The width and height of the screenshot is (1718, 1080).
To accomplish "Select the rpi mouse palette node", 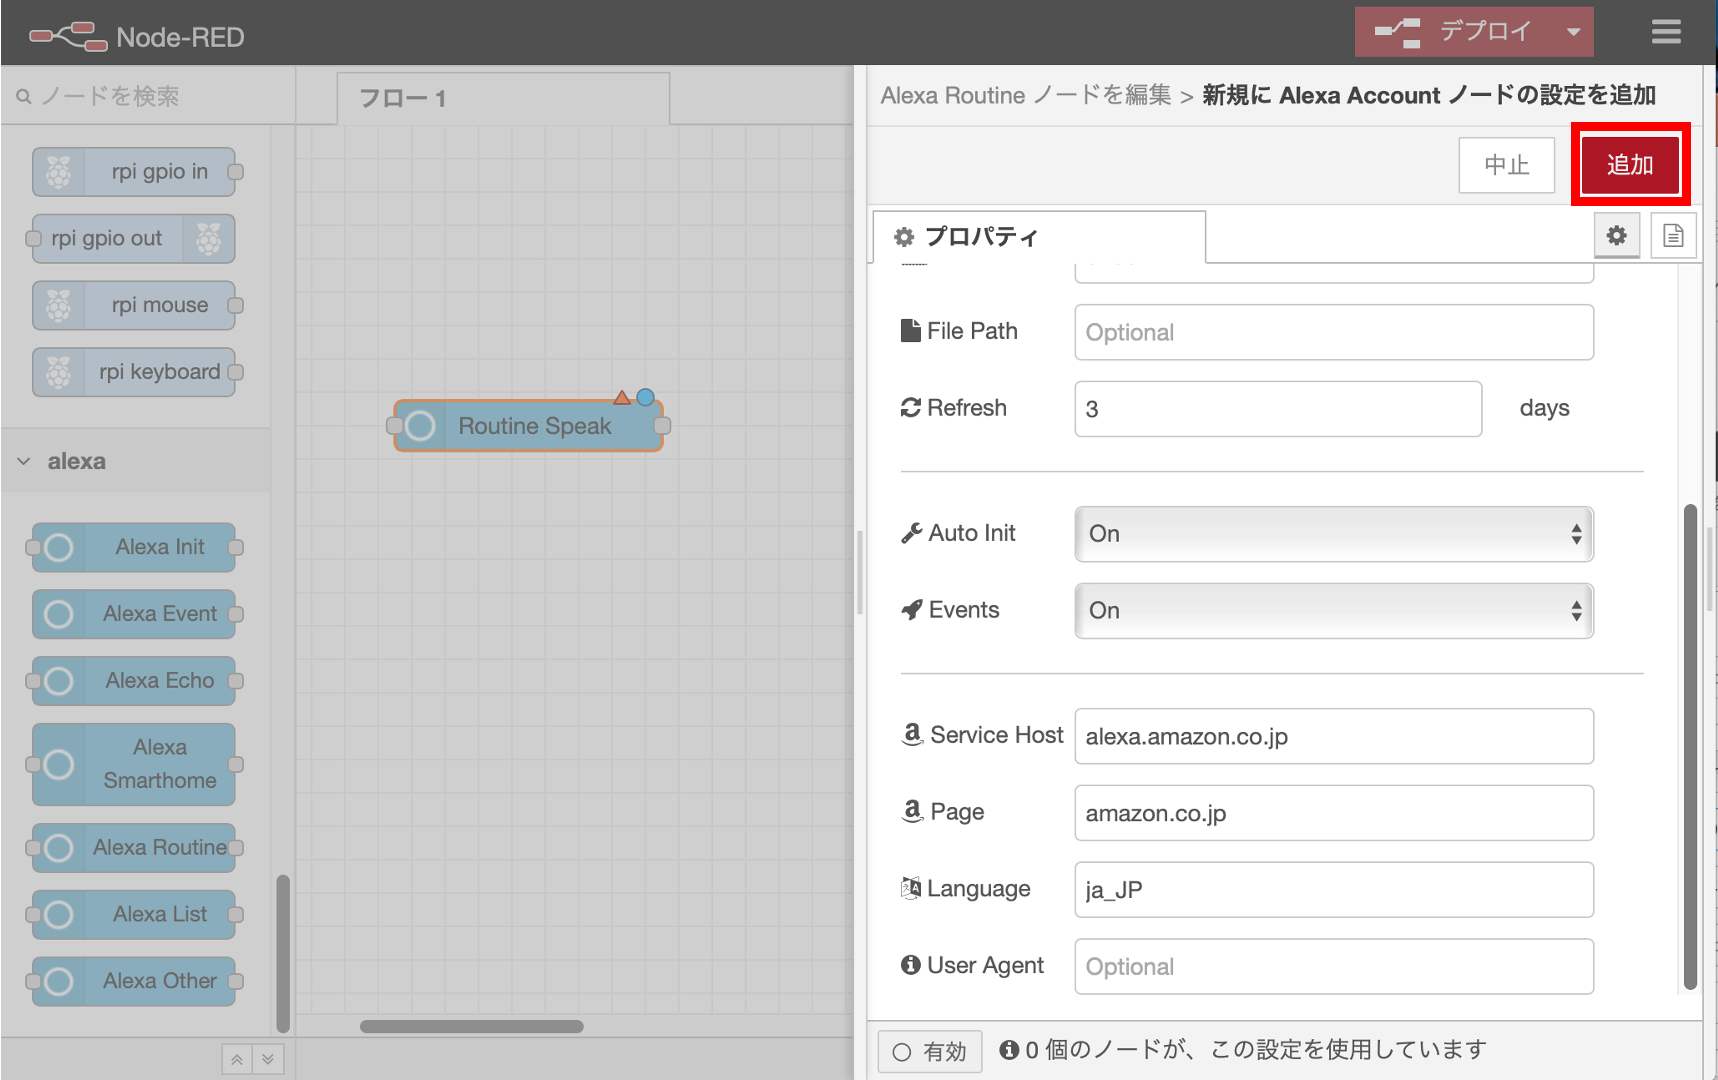I will pyautogui.click(x=134, y=305).
